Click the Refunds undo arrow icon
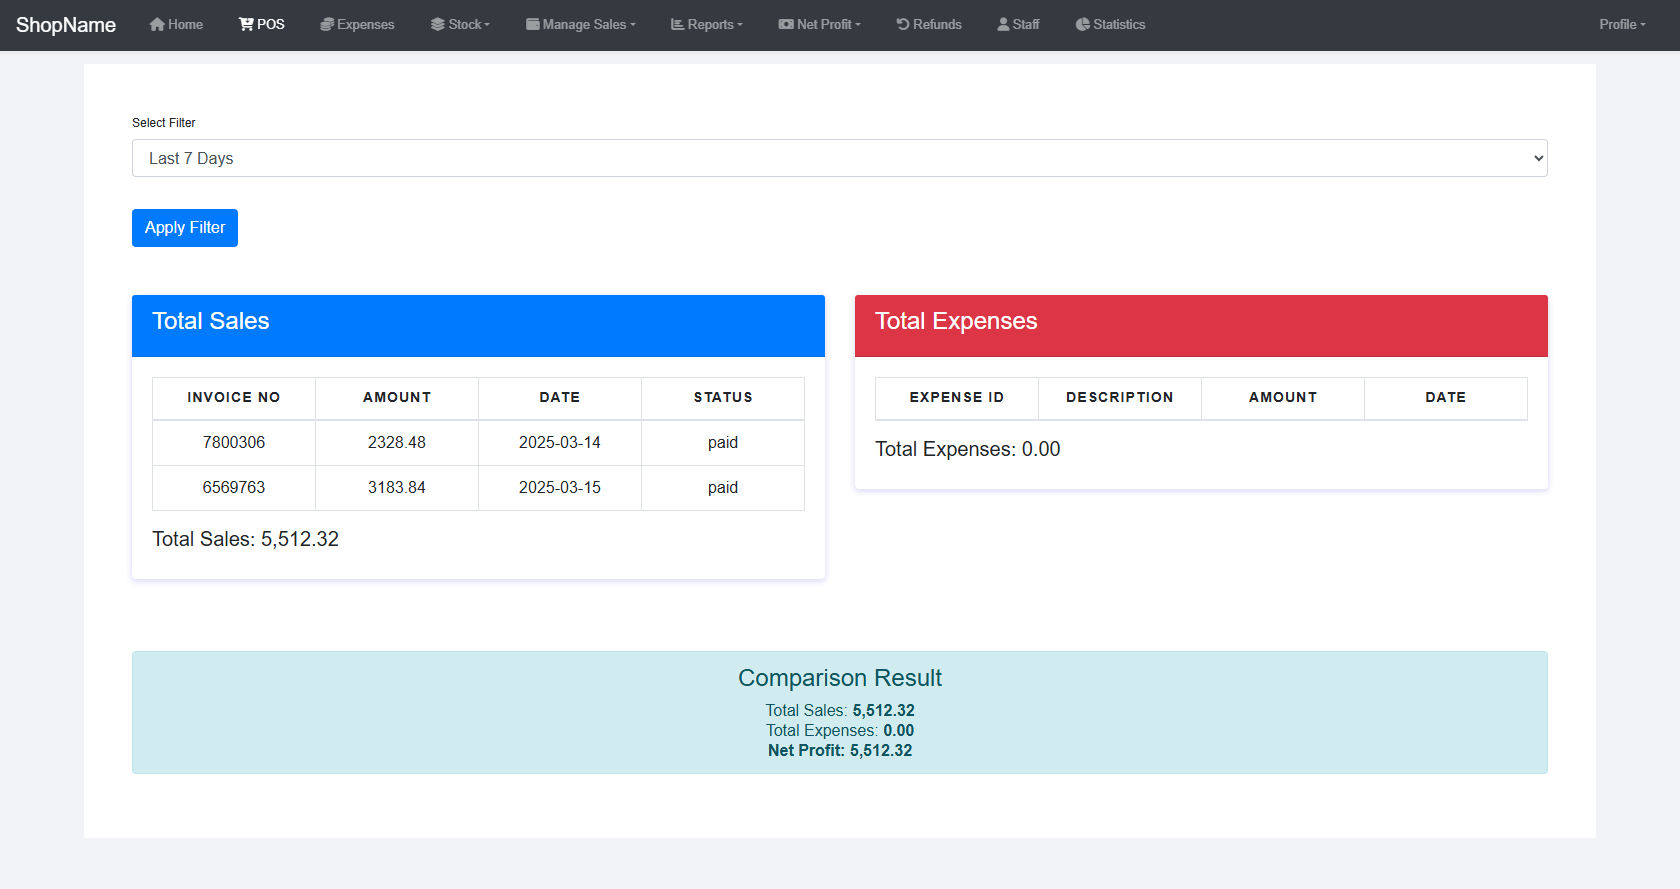The height and width of the screenshot is (889, 1680). click(903, 24)
